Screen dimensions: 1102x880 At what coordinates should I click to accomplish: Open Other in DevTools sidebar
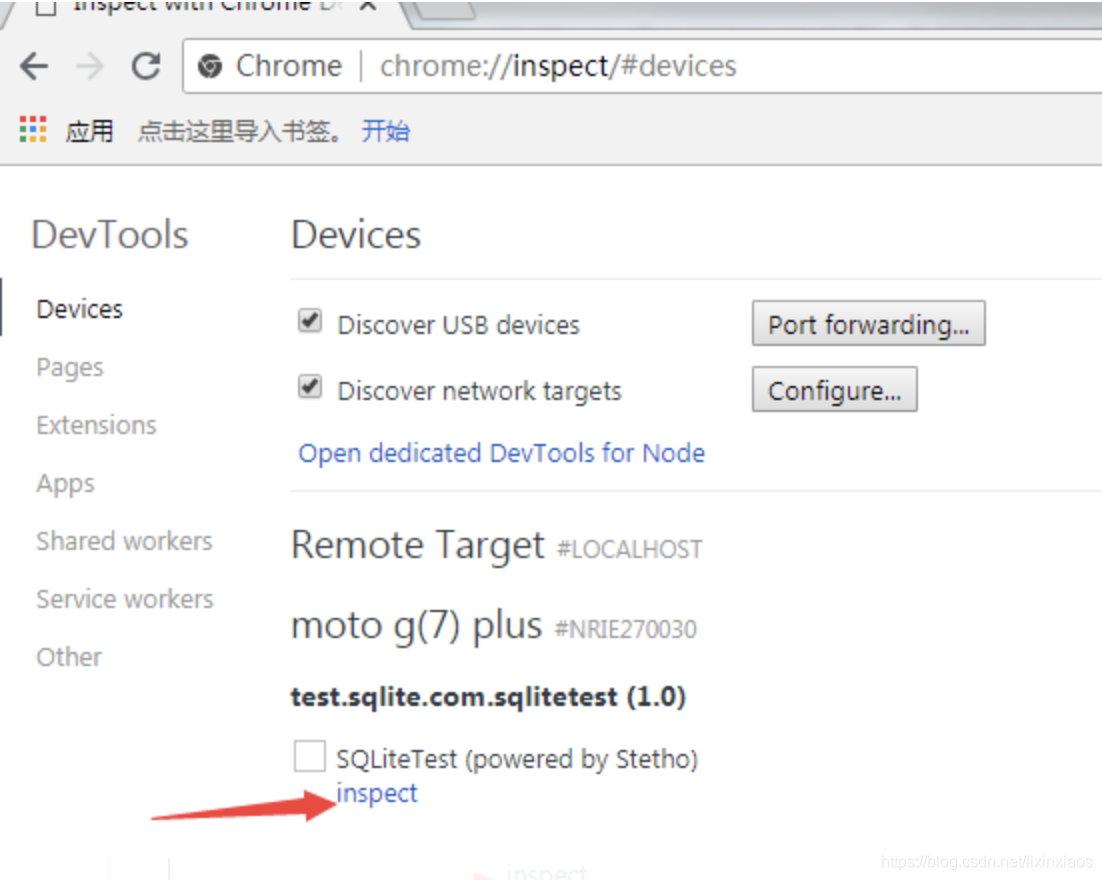click(x=69, y=657)
